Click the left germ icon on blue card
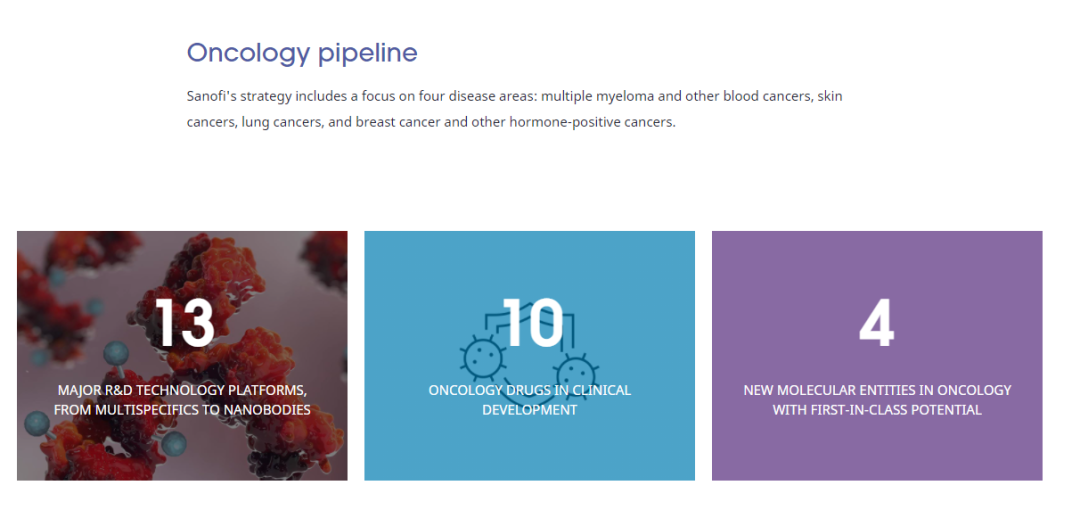The width and height of the screenshot is (1080, 510). [x=483, y=356]
